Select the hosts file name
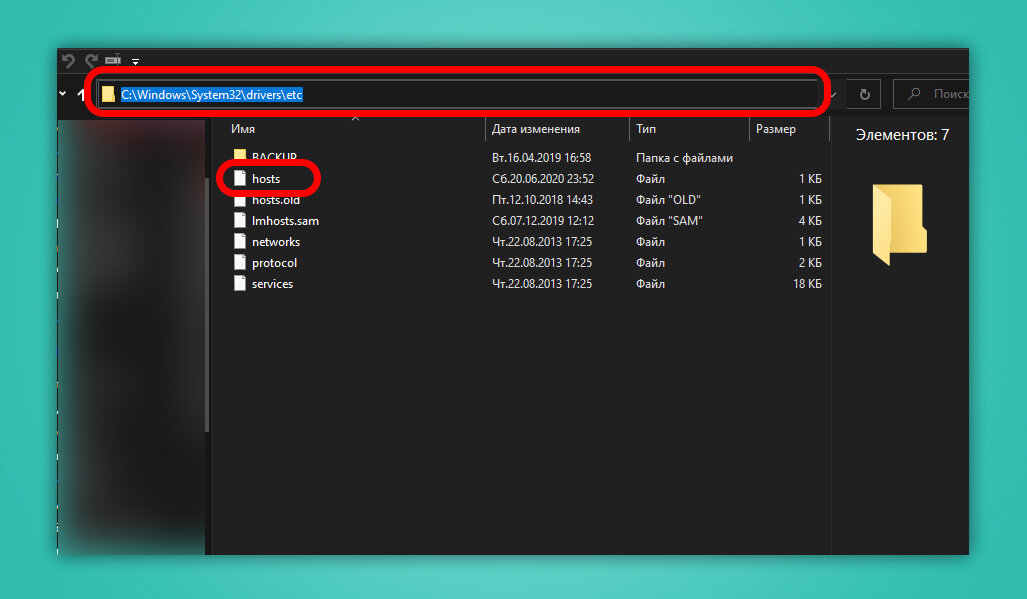 [266, 179]
